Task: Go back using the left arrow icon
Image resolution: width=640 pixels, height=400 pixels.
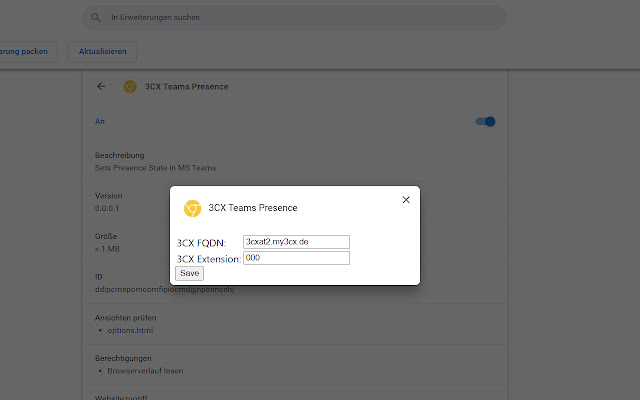Action: (101, 86)
